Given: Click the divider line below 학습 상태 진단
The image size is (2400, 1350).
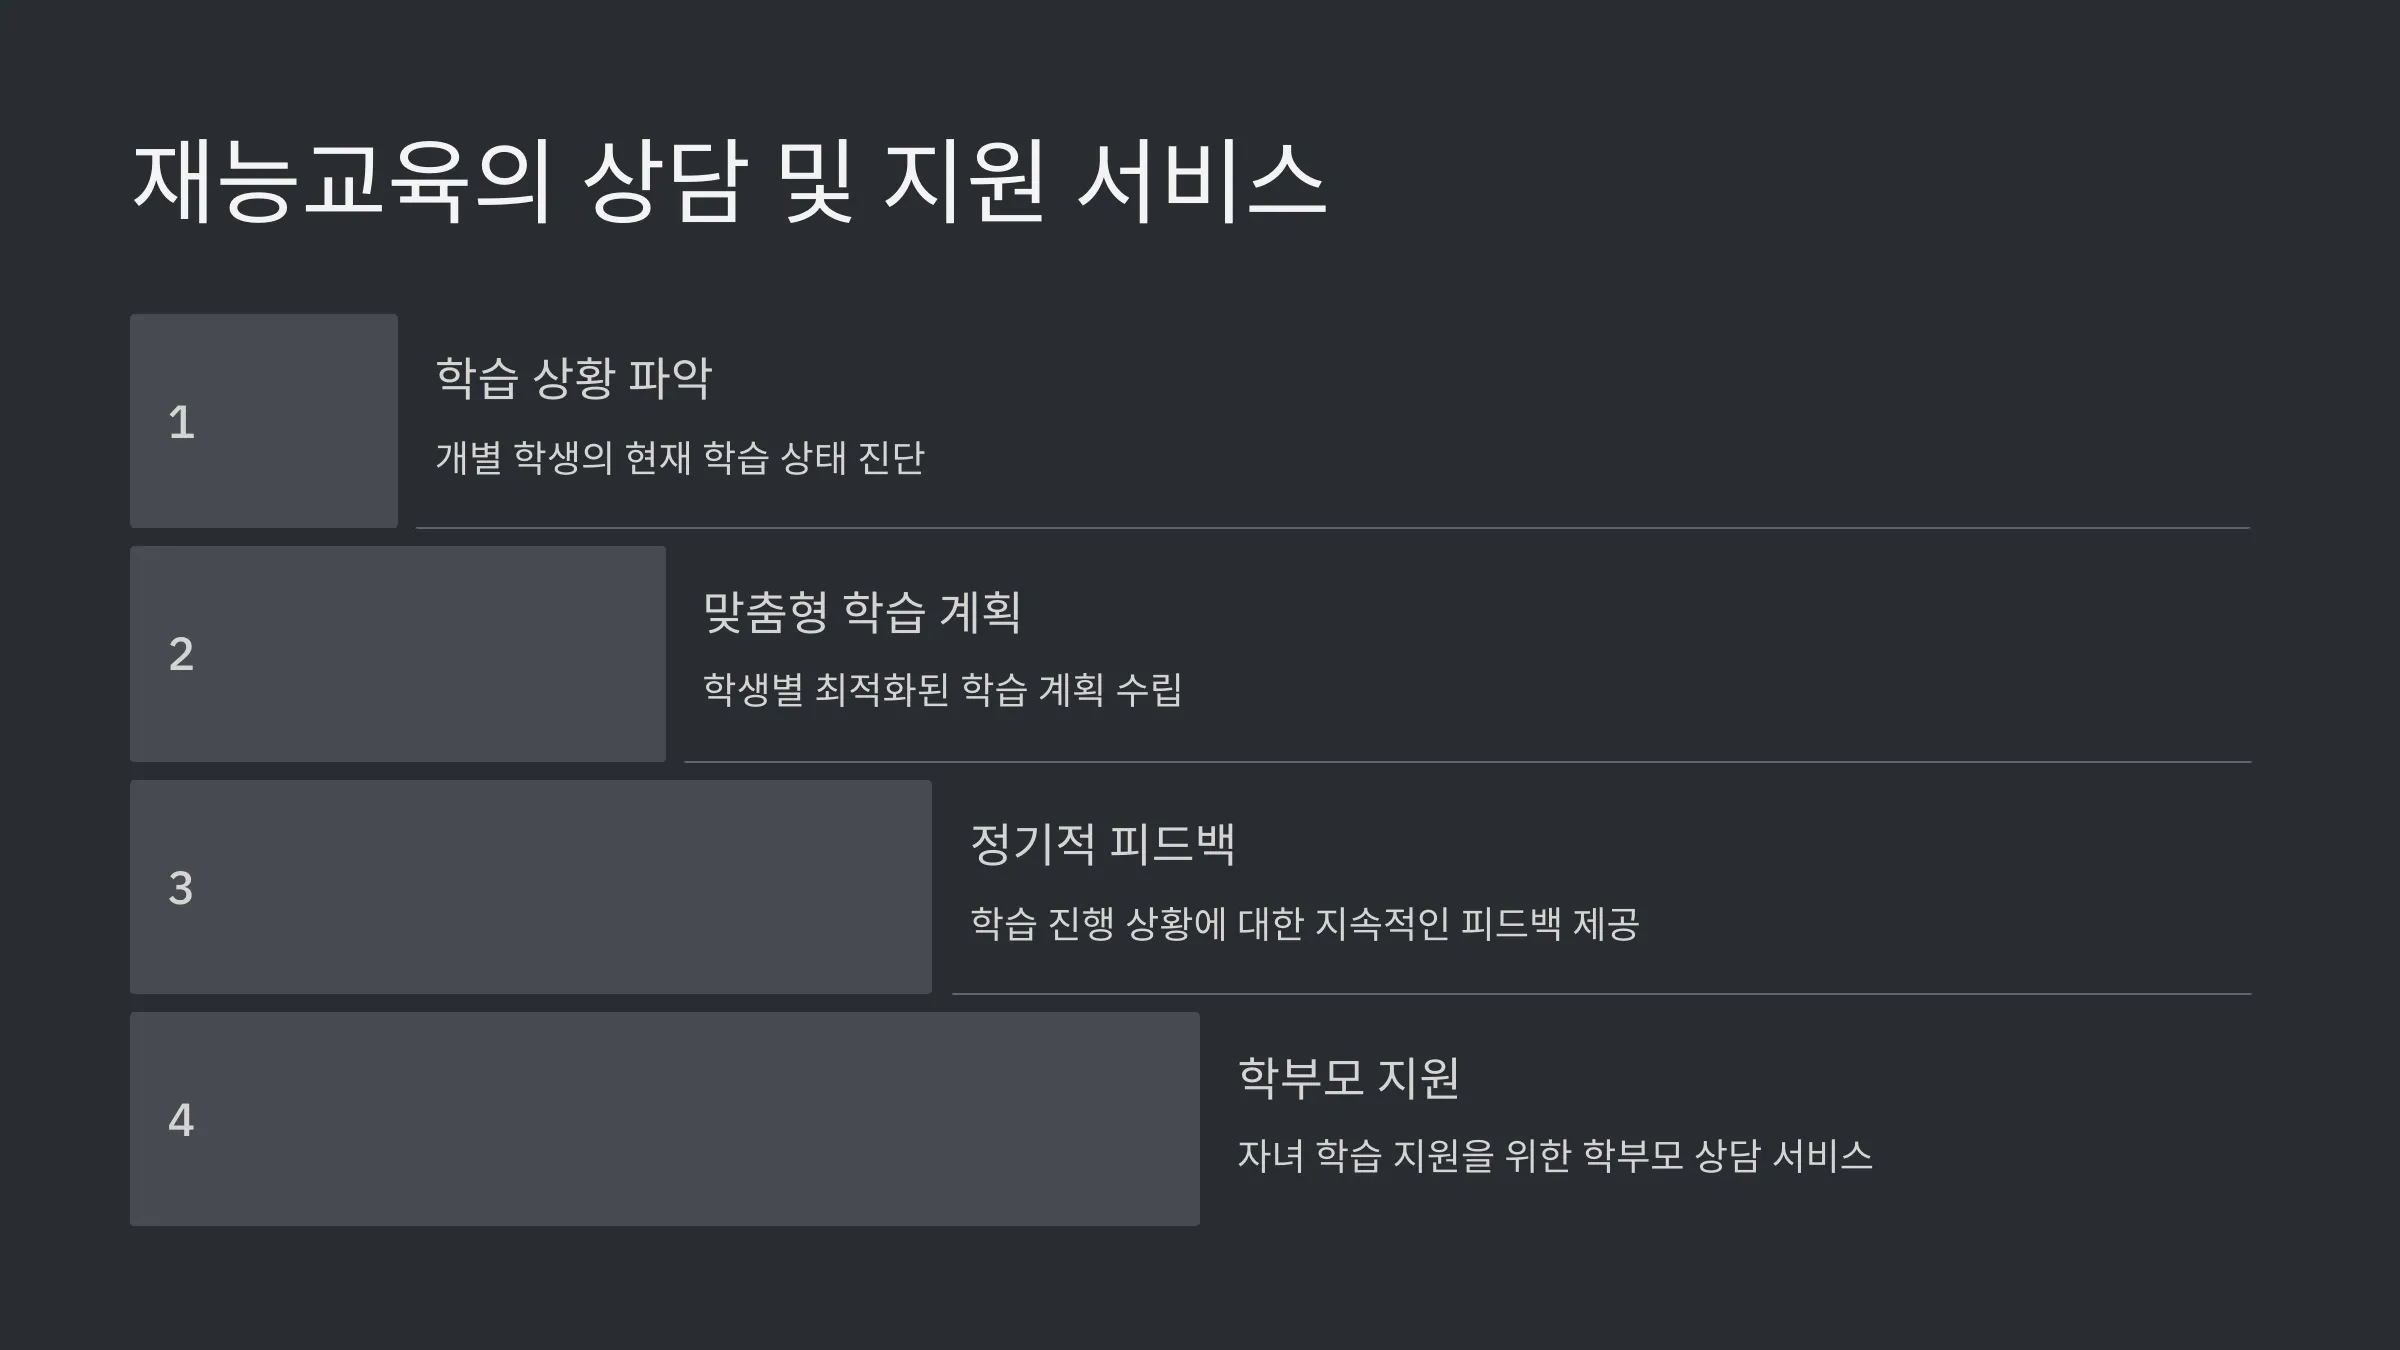Looking at the screenshot, I should coord(1333,528).
